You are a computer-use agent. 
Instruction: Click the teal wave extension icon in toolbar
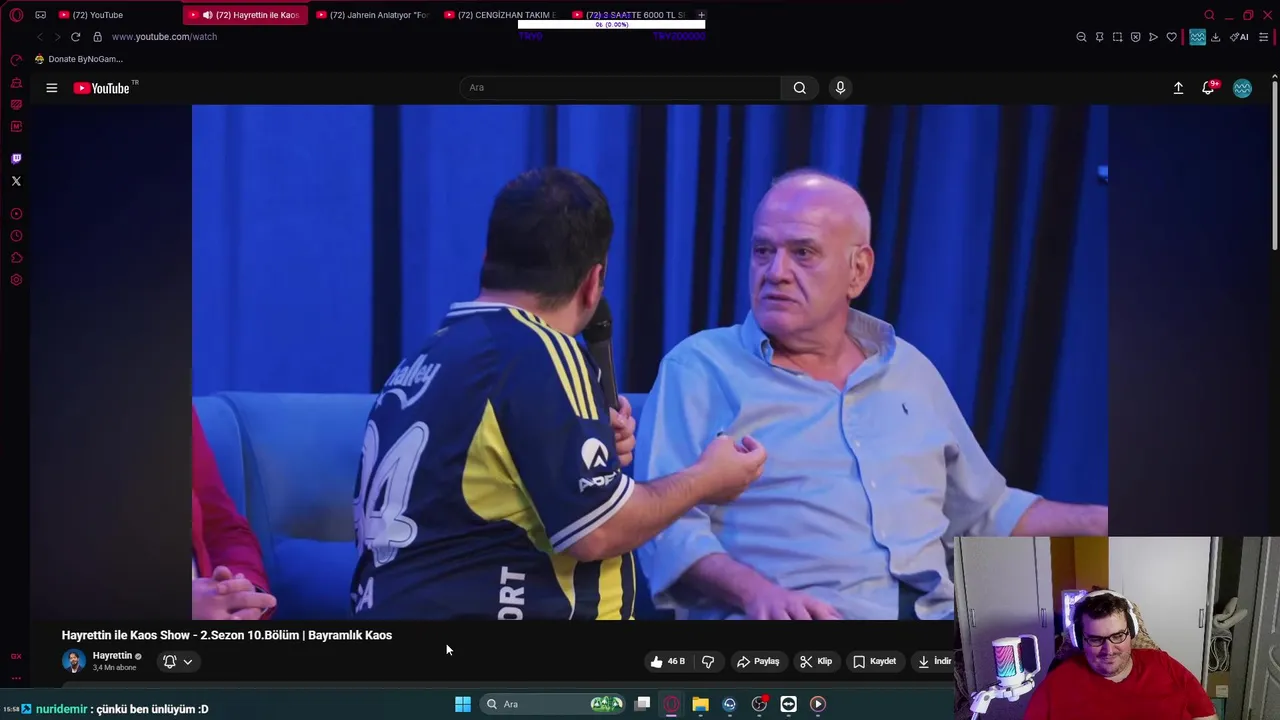coord(1197,37)
